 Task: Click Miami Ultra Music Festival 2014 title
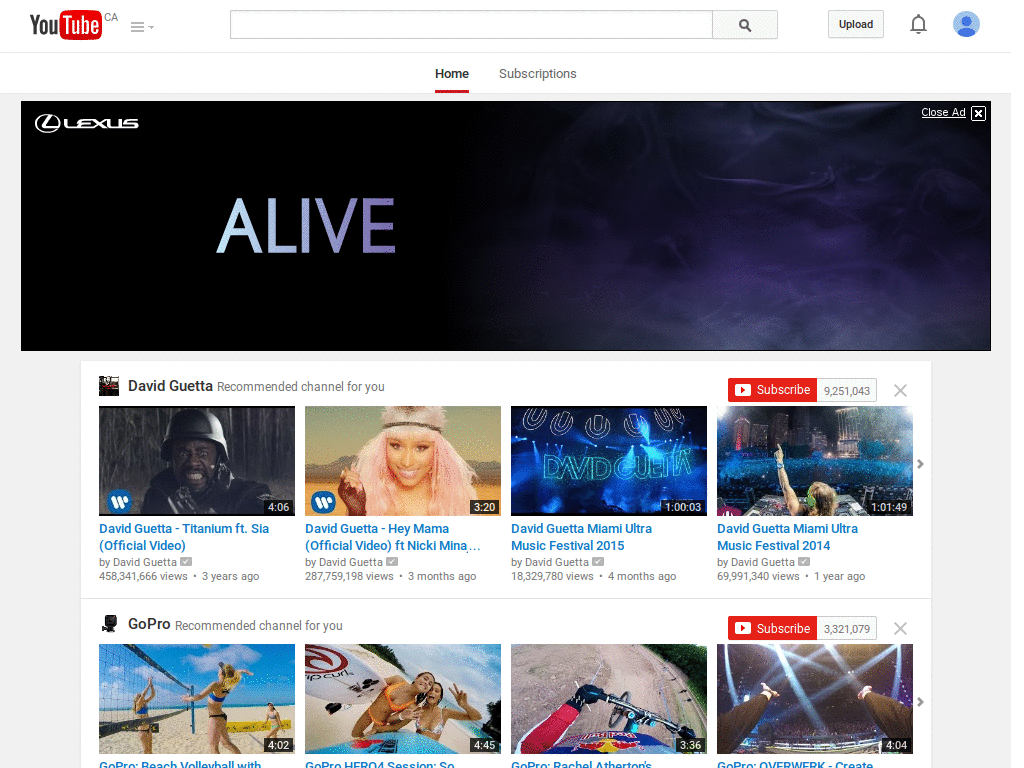788,537
